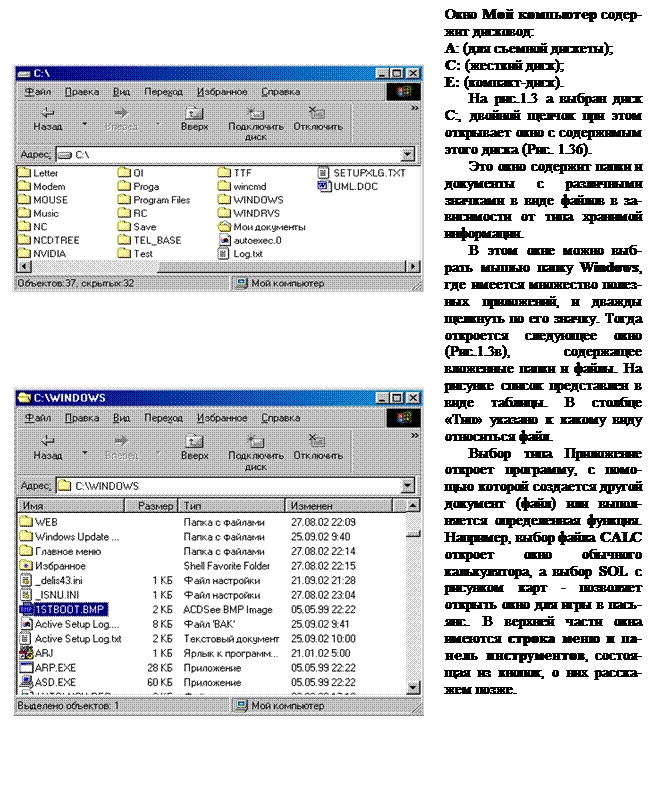Viewport: 654px width, 808px height.
Task: Select the Active Setup Log.txt row
Action: coord(211,638)
